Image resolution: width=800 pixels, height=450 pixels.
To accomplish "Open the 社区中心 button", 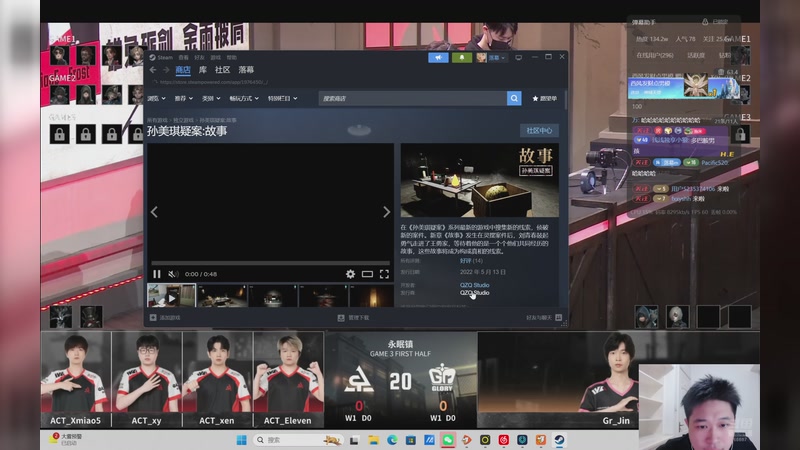I will pyautogui.click(x=539, y=131).
